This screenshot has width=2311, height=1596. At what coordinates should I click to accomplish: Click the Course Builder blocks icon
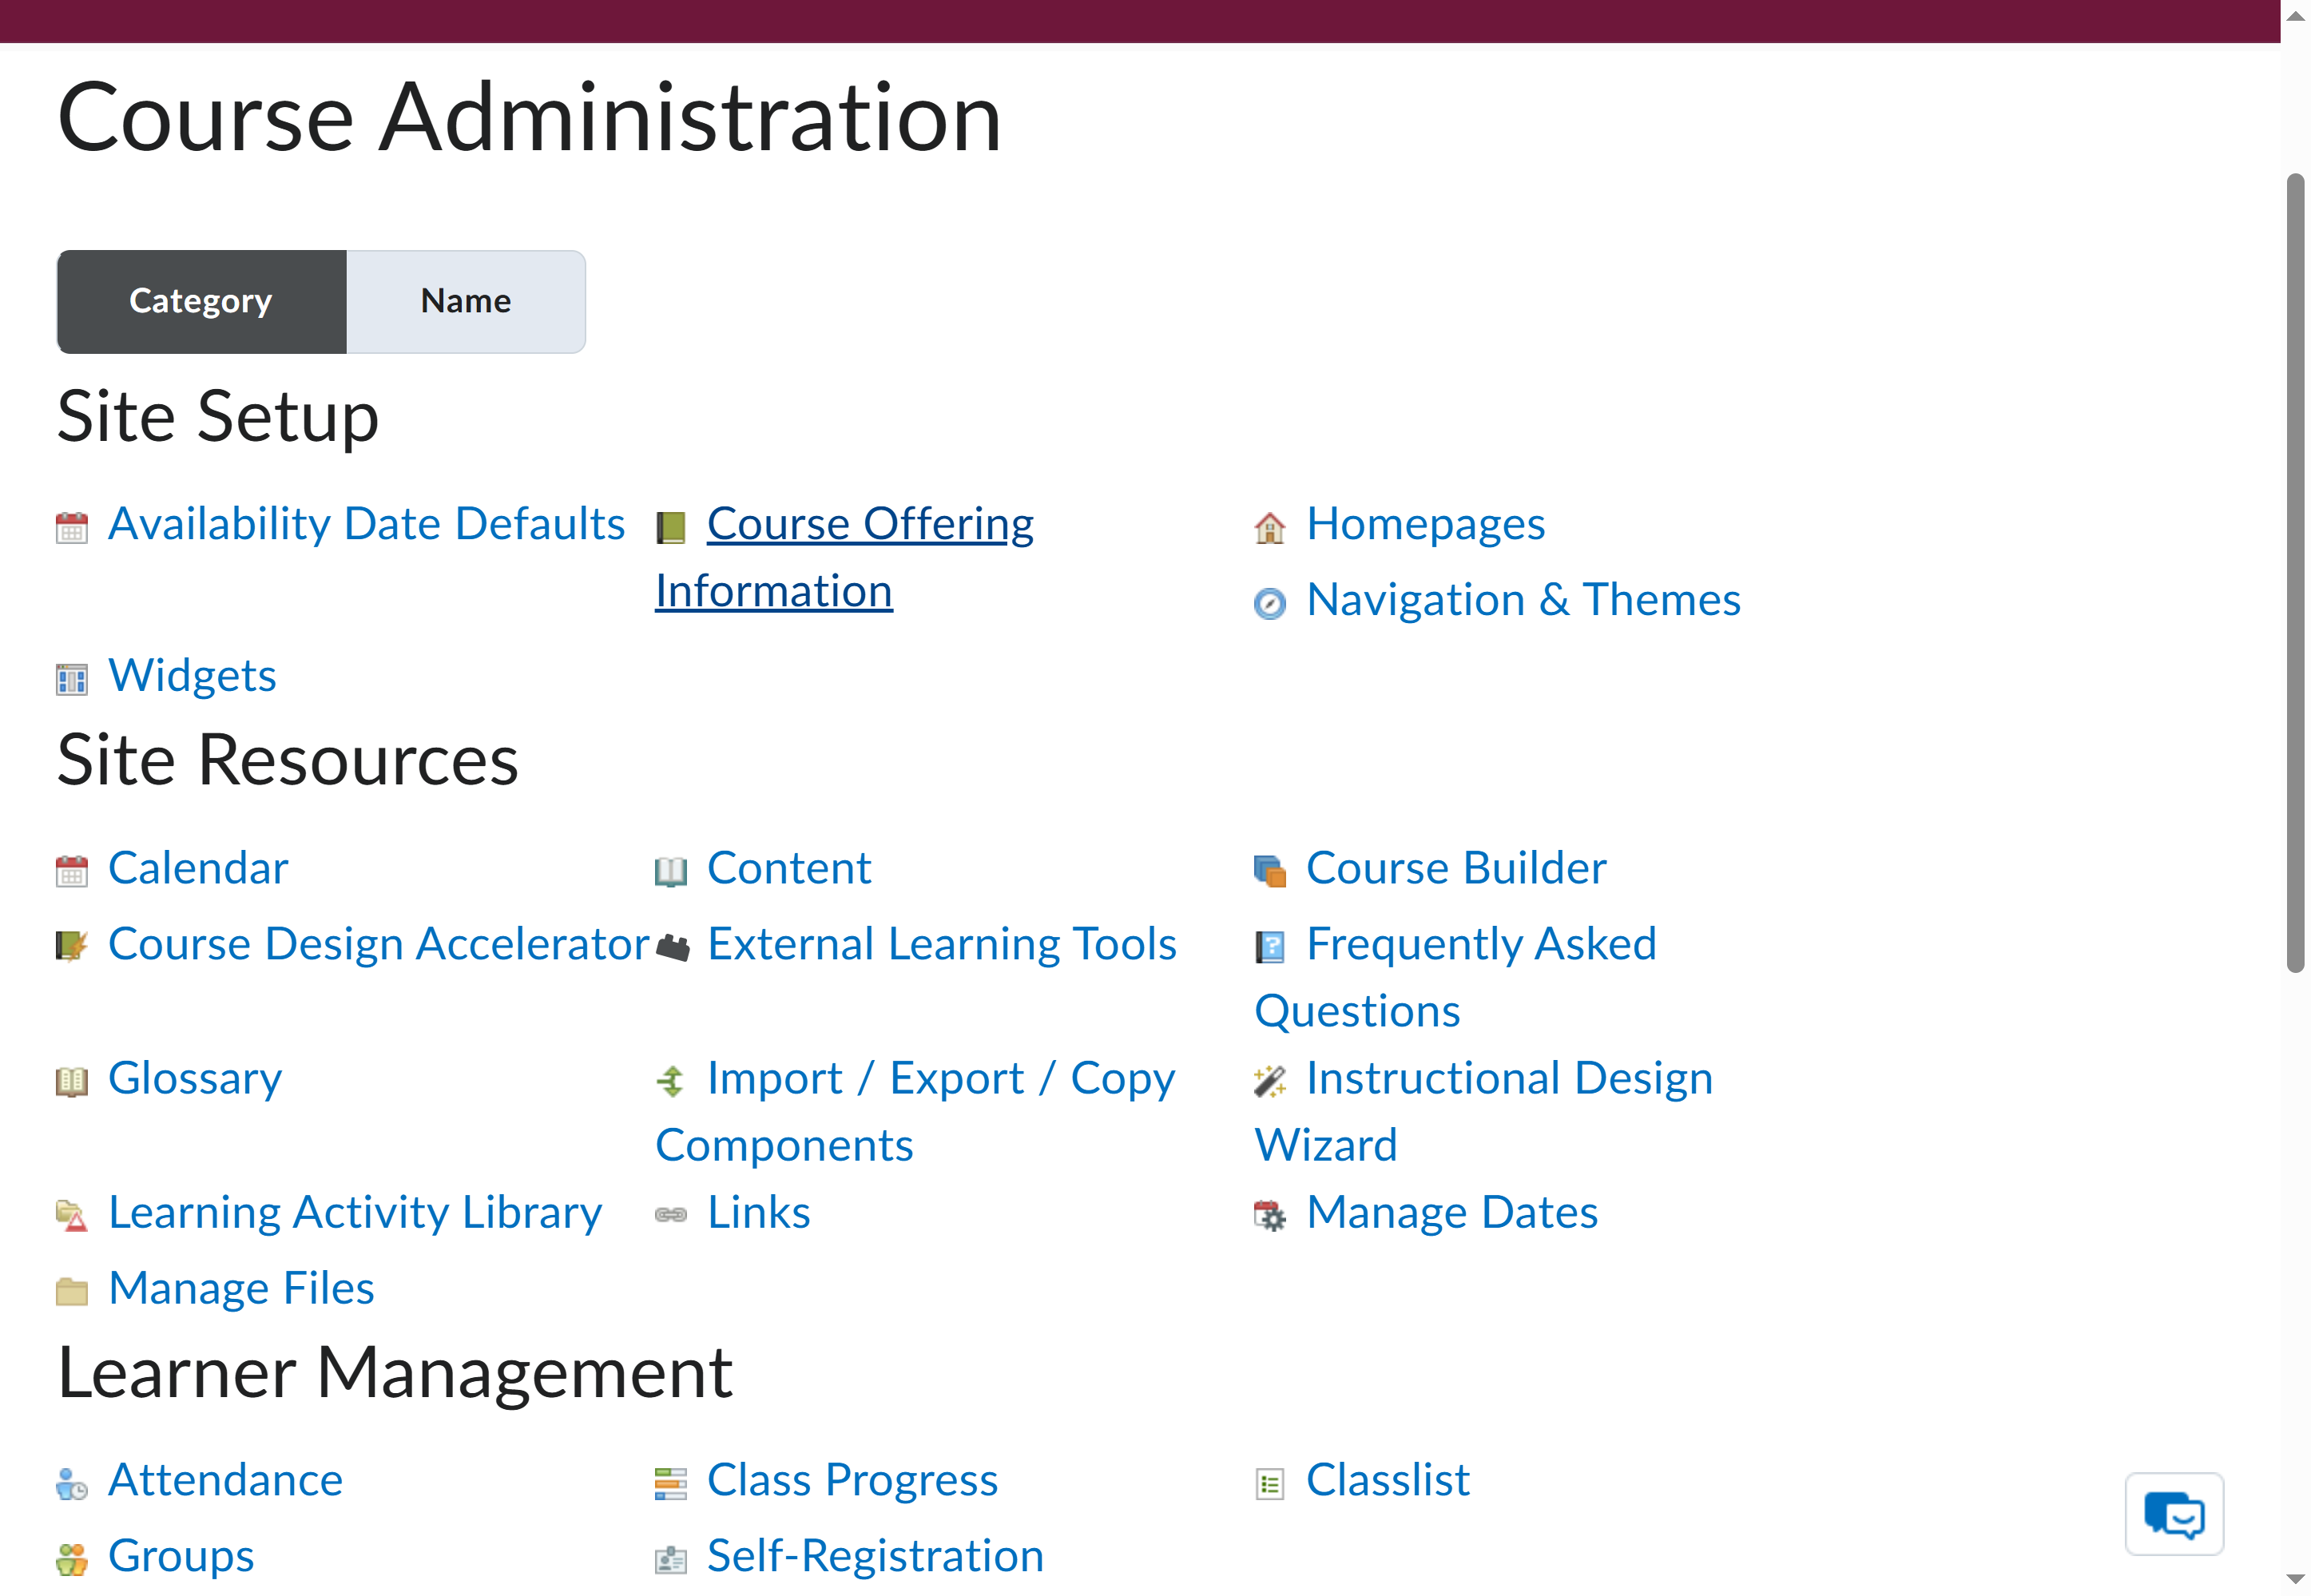pyautogui.click(x=1269, y=871)
